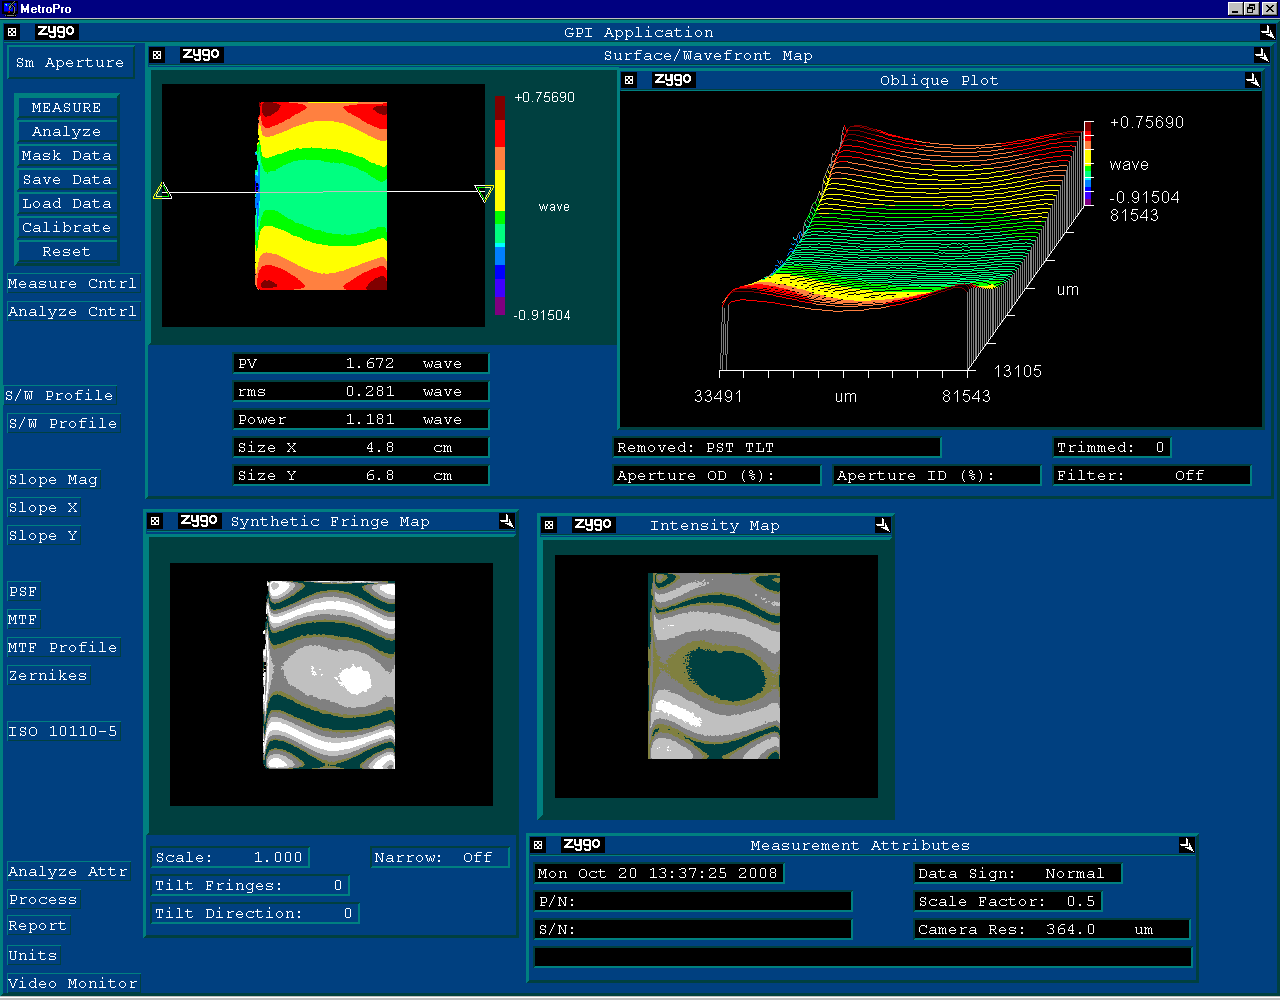1280x1000 pixels.
Task: Click right slice marker triangle on map
Action: point(484,193)
